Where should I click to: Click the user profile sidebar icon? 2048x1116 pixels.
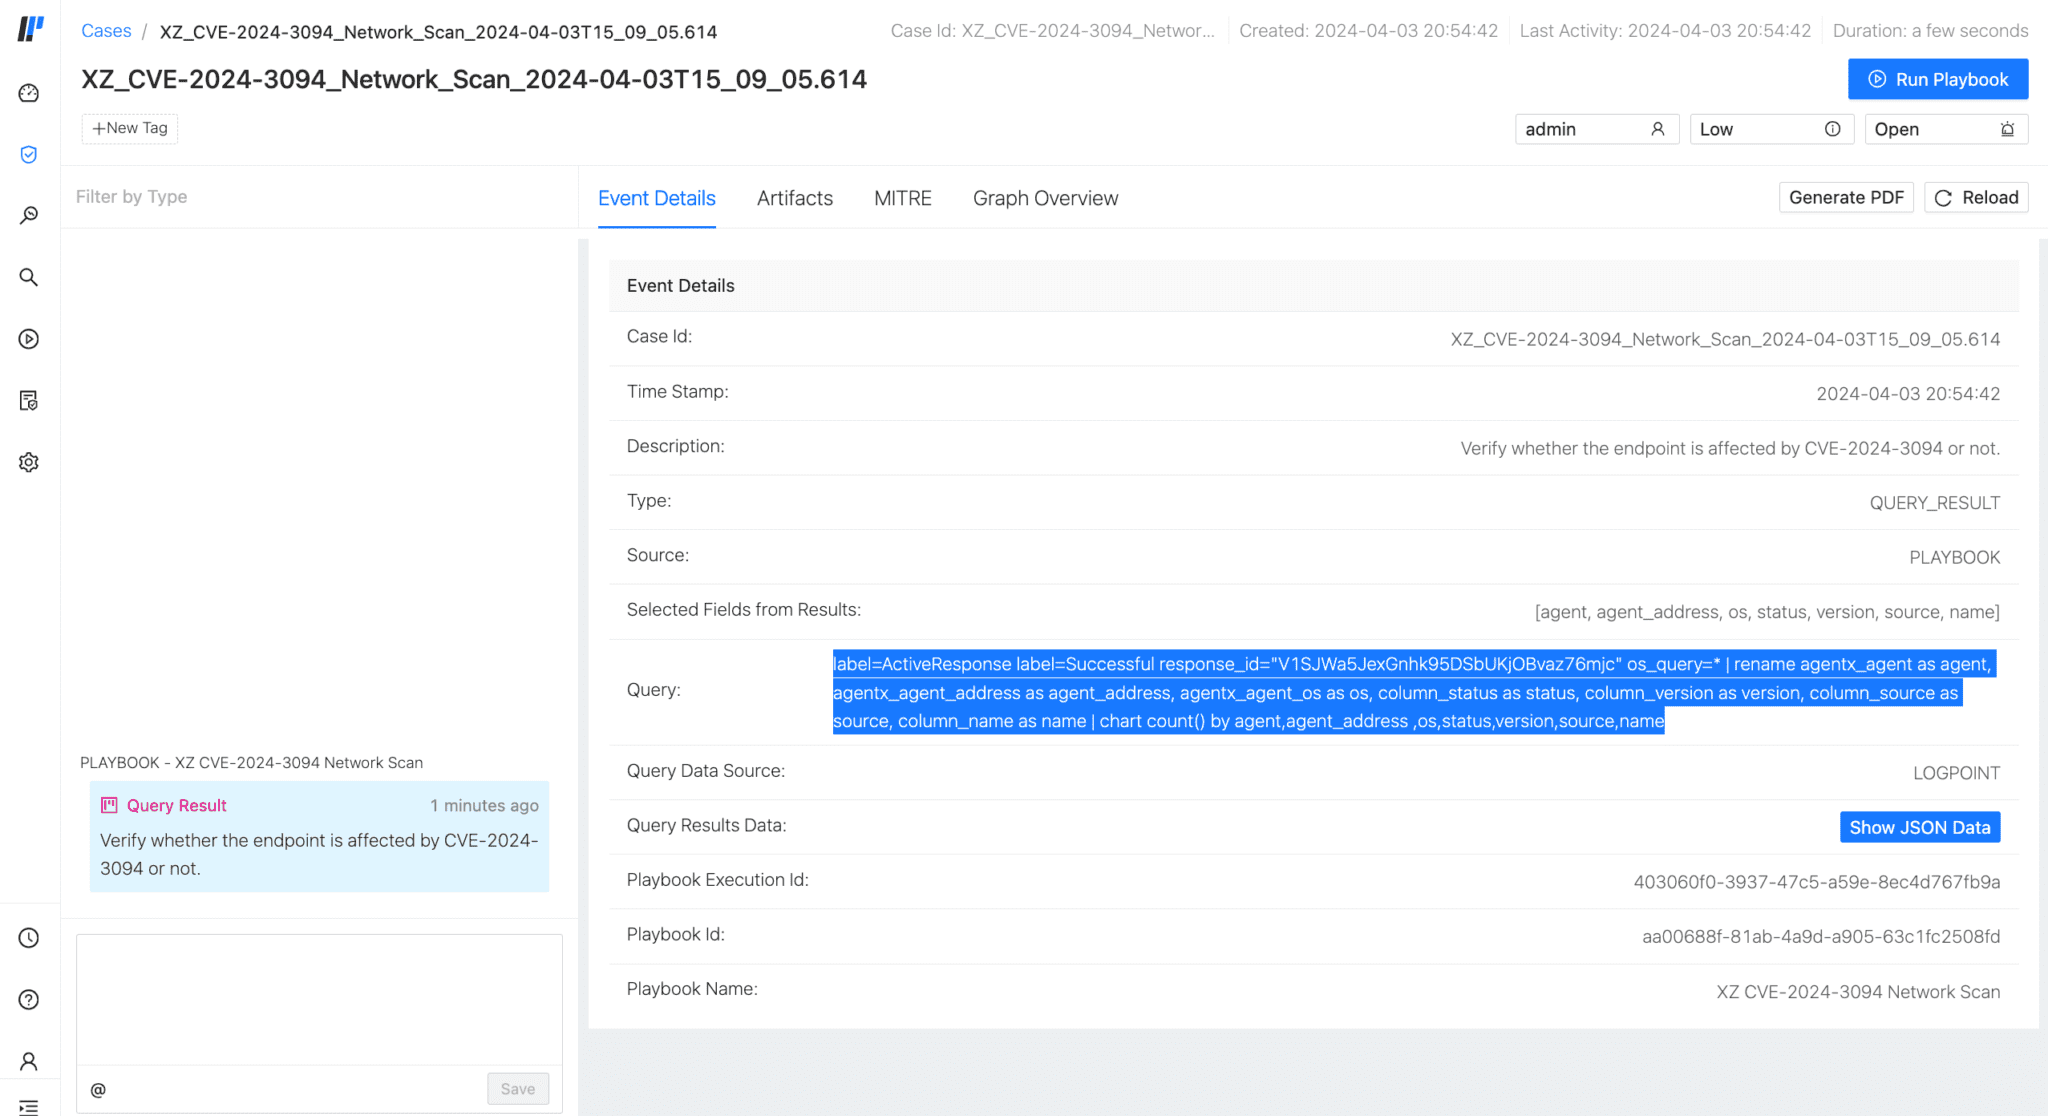point(29,1061)
